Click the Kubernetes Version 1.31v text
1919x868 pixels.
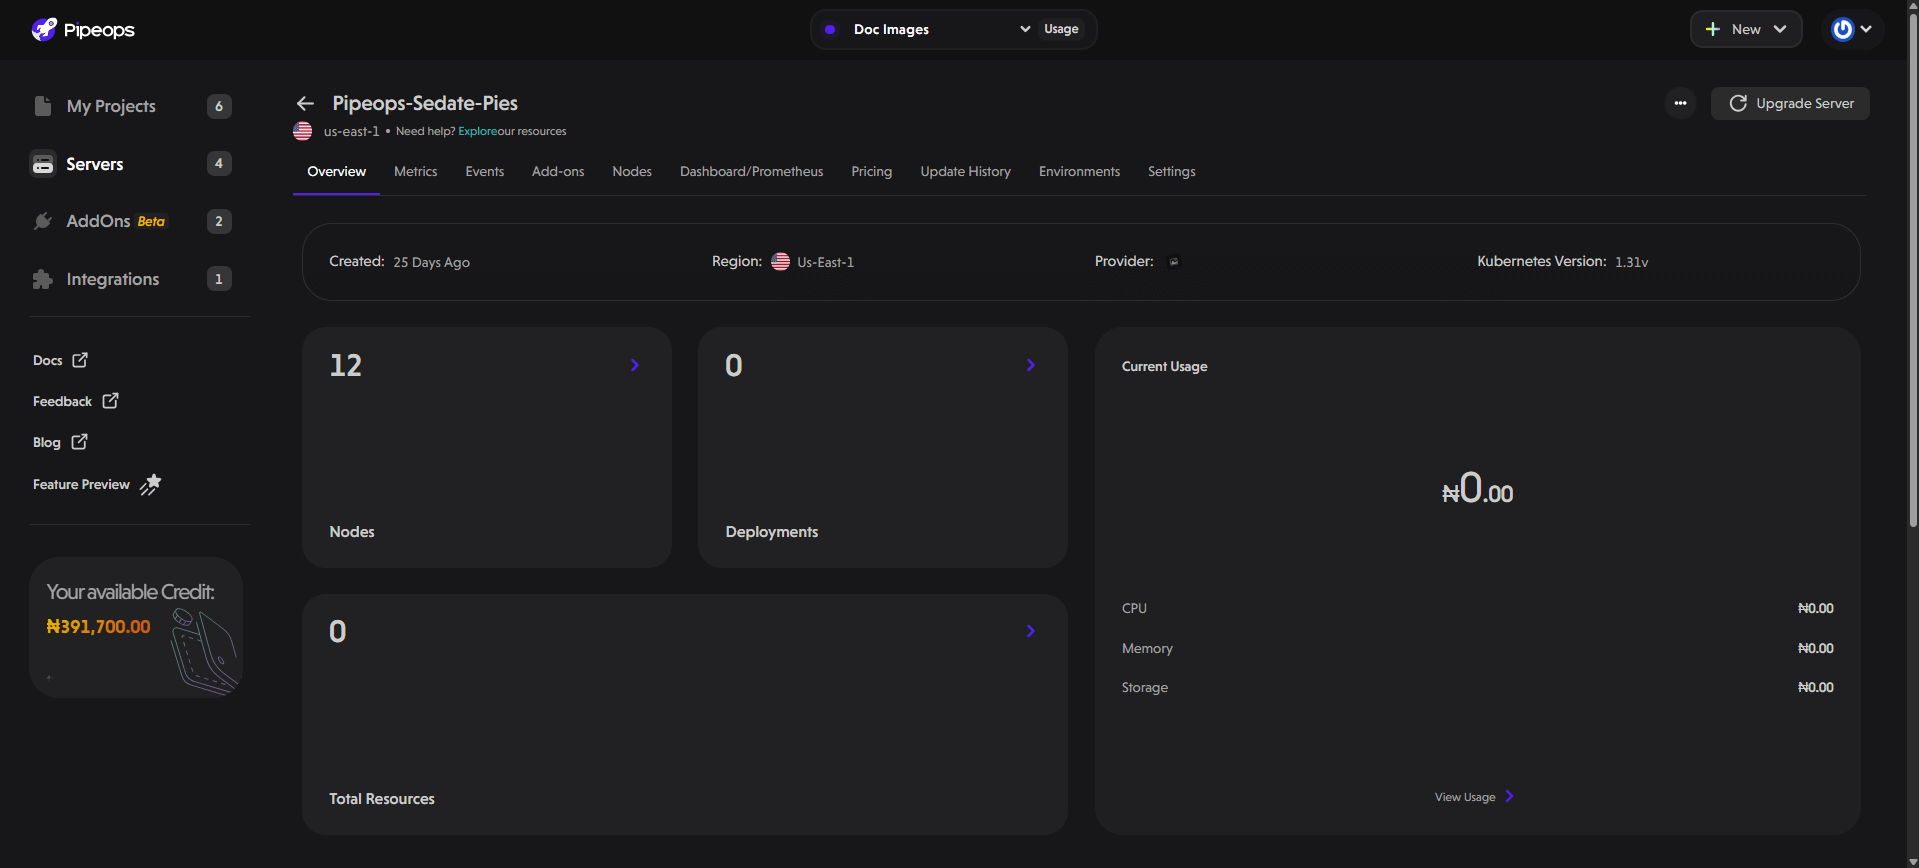click(1562, 261)
